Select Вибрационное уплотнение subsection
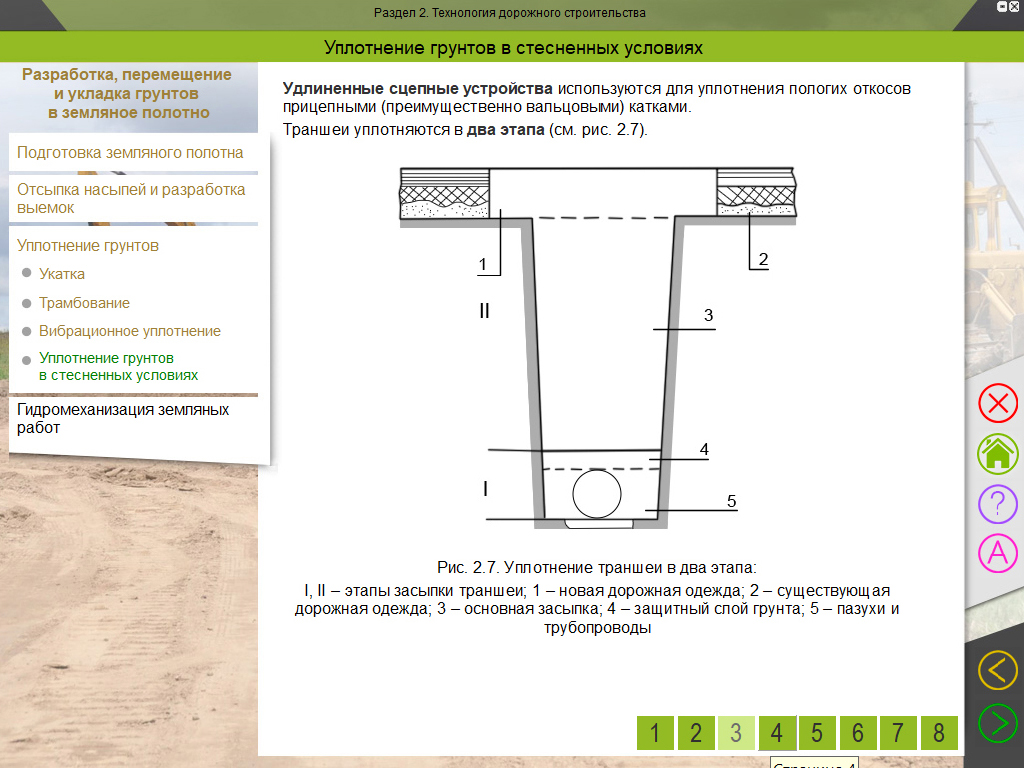 tap(129, 331)
